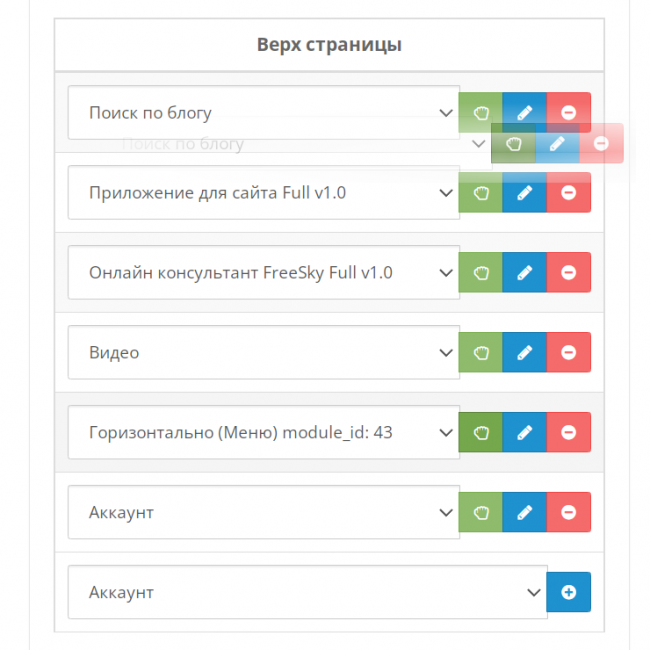Edit the Онлайн консультант FreeSky module
The width and height of the screenshot is (650, 650).
[524, 272]
